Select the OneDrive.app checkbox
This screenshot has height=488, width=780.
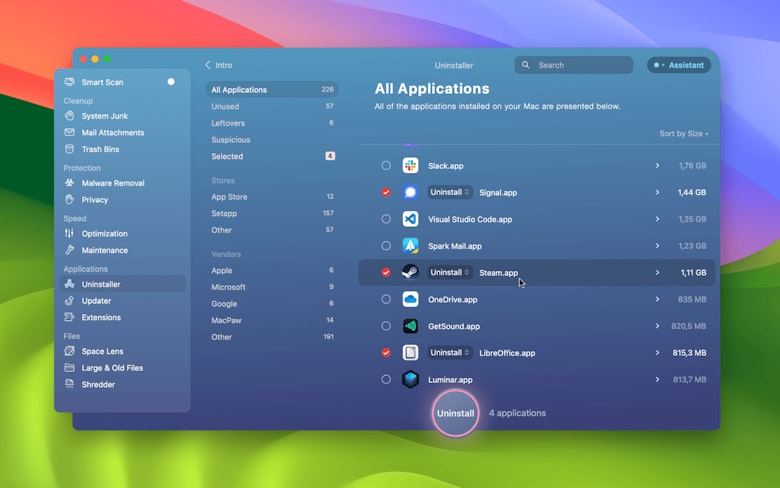click(386, 299)
